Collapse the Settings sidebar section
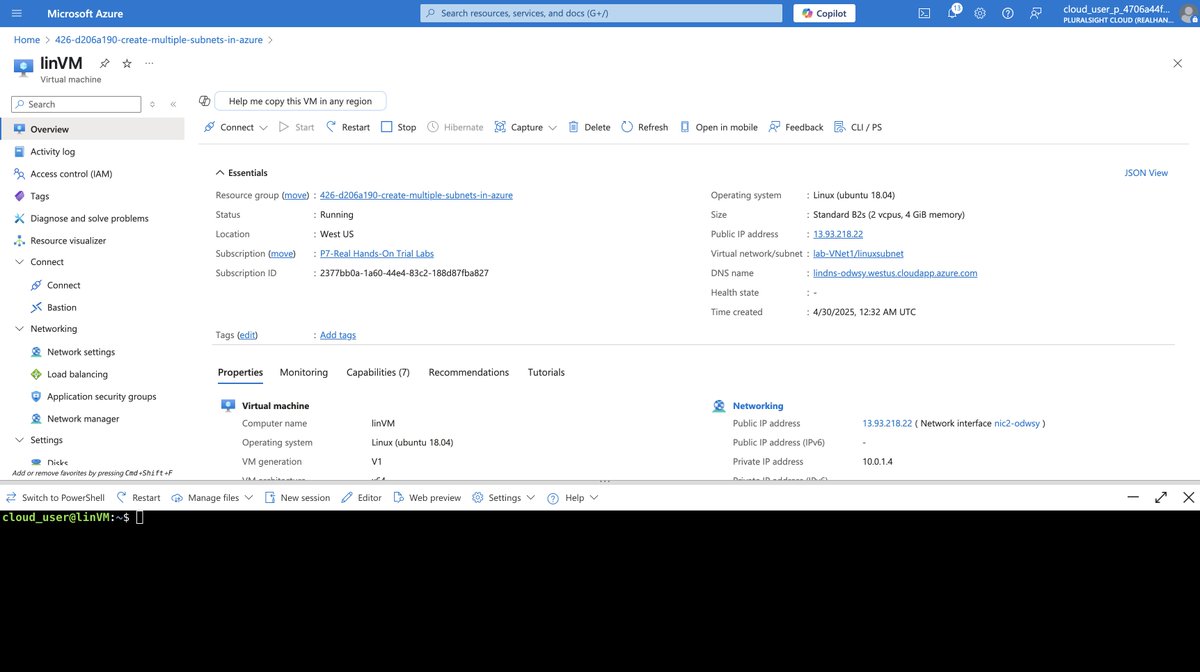Viewport: 1200px width, 672px height. point(20,440)
